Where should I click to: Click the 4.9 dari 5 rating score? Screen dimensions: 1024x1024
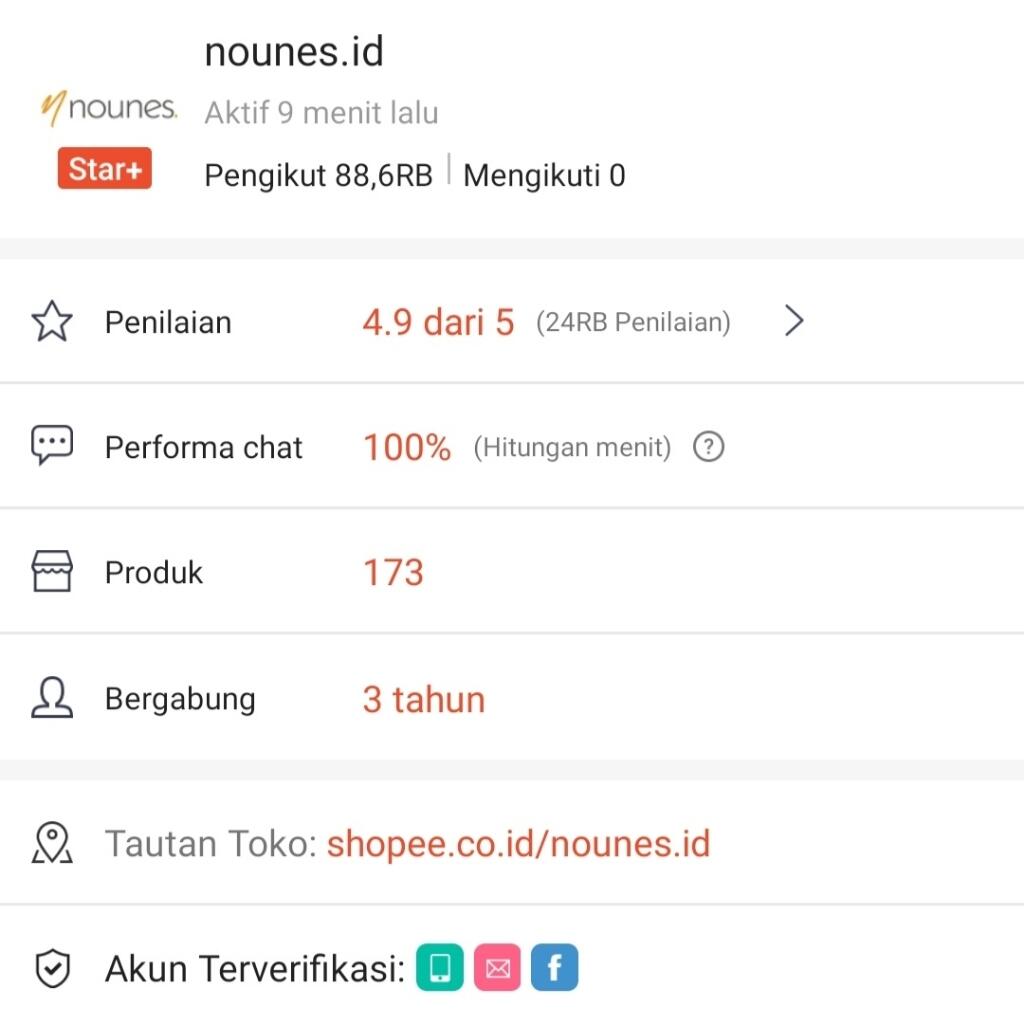coord(438,322)
